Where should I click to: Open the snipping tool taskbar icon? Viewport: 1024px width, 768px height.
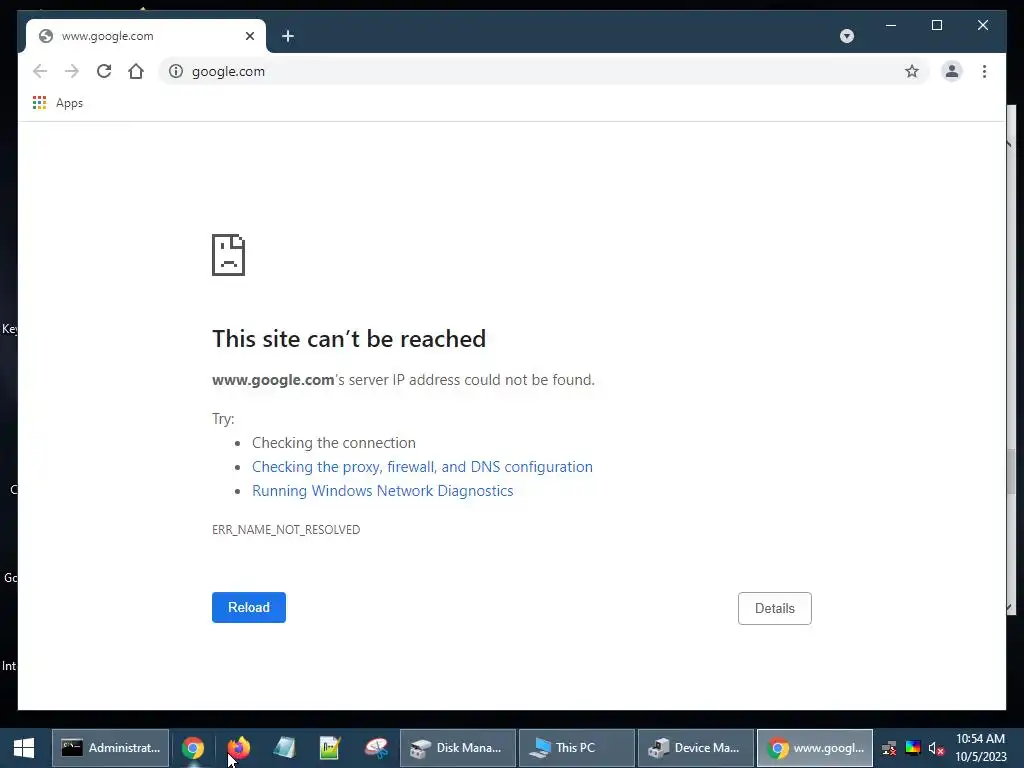[x=377, y=748]
